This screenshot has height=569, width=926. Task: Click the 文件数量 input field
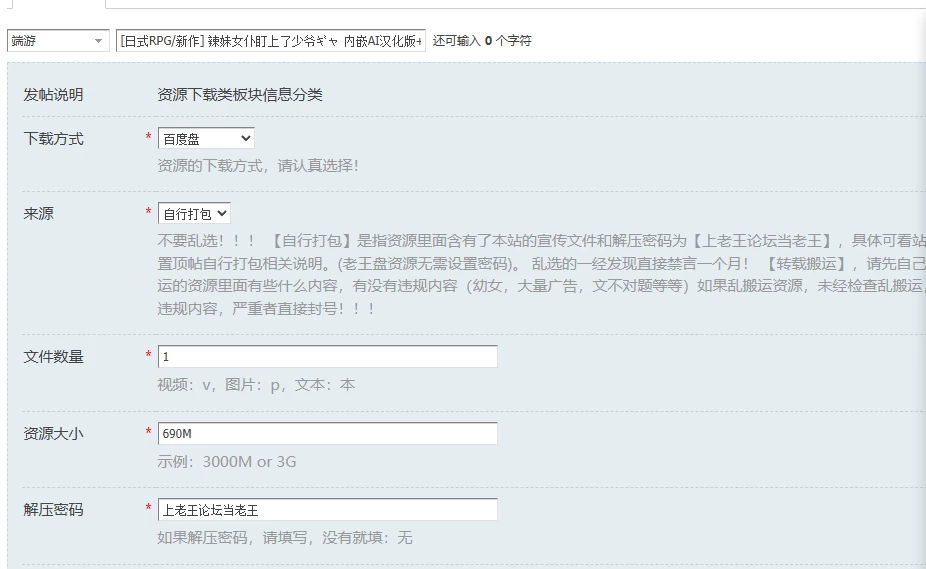(328, 356)
